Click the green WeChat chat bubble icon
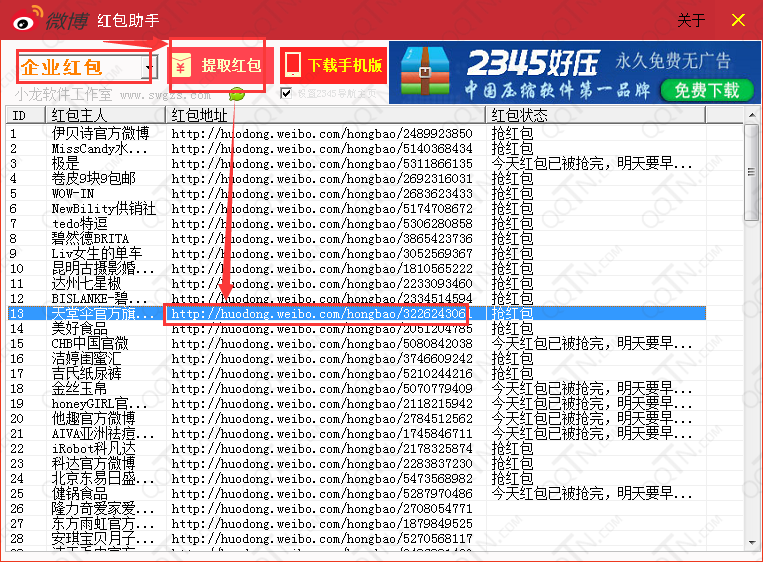 pos(237,94)
